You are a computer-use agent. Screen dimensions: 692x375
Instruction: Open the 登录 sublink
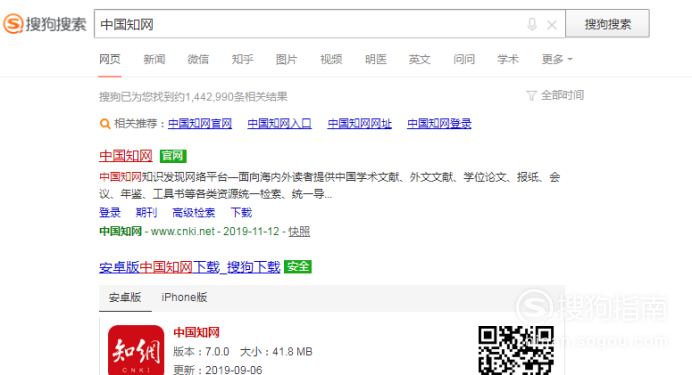point(110,213)
